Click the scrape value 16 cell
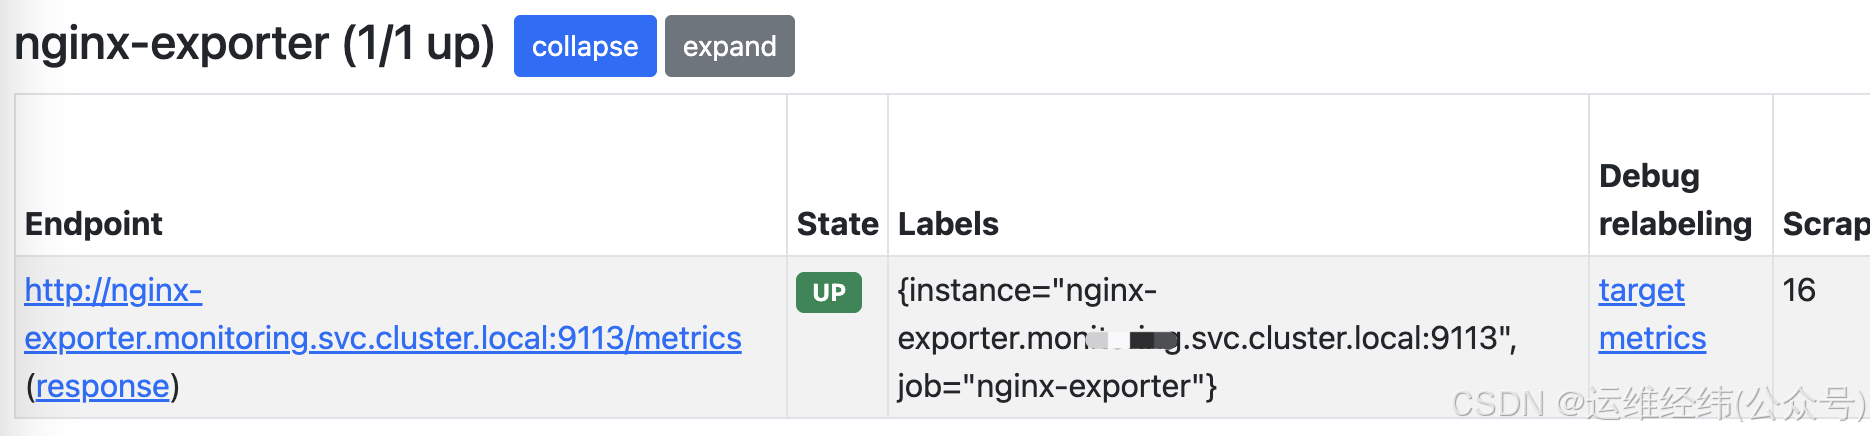 coord(1799,290)
